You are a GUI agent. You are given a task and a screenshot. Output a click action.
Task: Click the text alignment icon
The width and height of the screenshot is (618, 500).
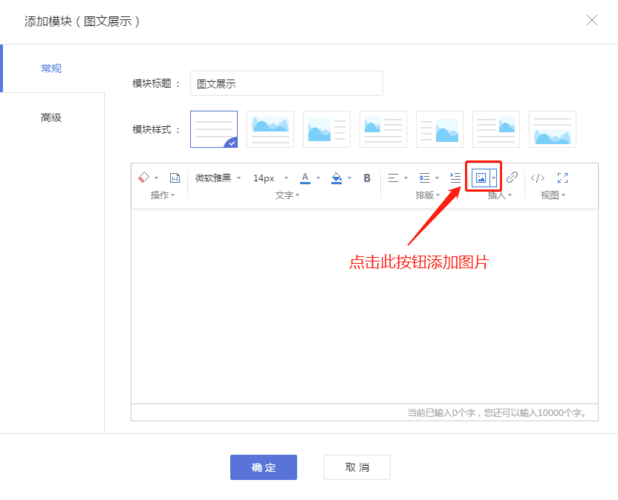coord(393,178)
